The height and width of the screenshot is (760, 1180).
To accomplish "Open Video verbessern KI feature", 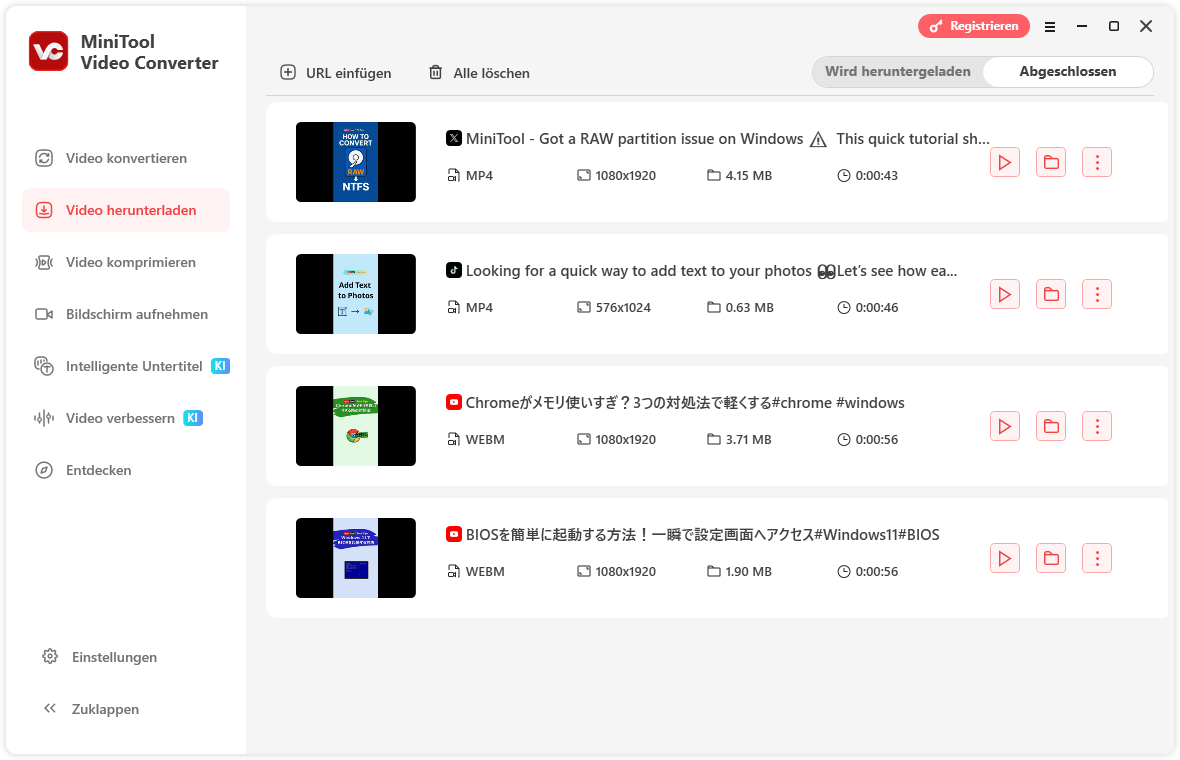I will pyautogui.click(x=126, y=418).
